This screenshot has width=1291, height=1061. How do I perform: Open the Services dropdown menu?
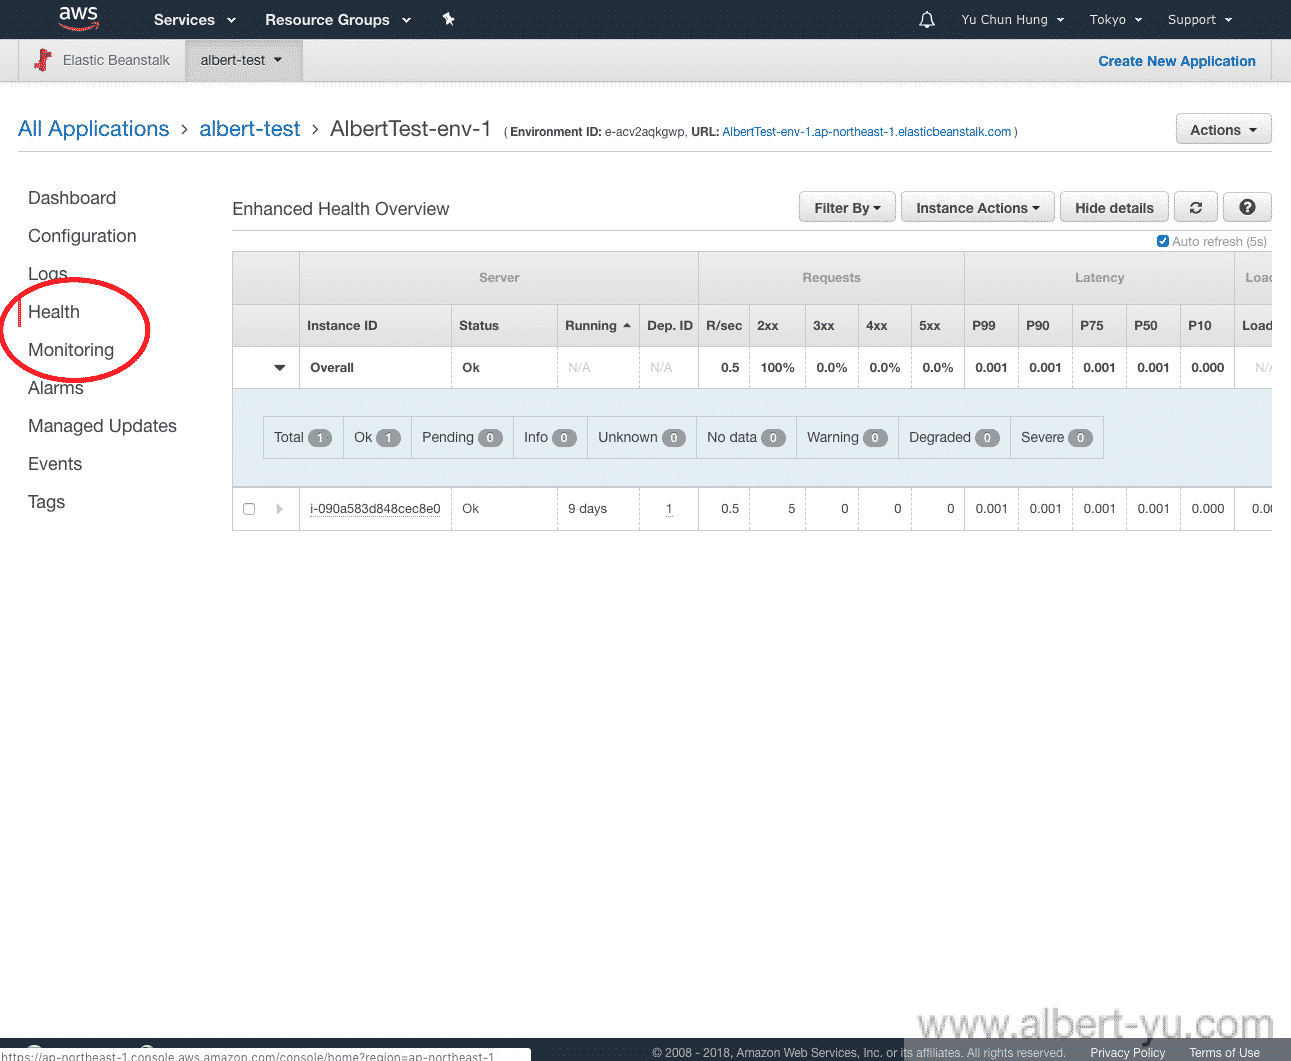click(195, 20)
